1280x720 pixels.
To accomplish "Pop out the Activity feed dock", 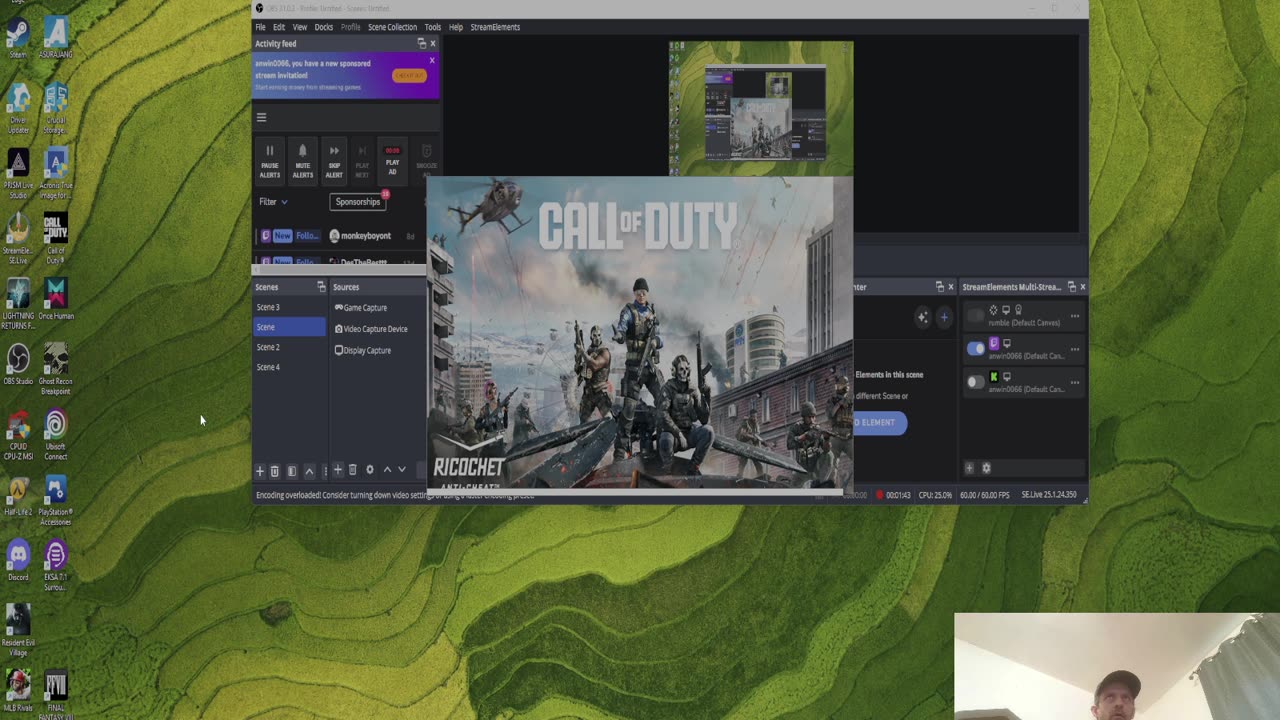I will click(421, 44).
